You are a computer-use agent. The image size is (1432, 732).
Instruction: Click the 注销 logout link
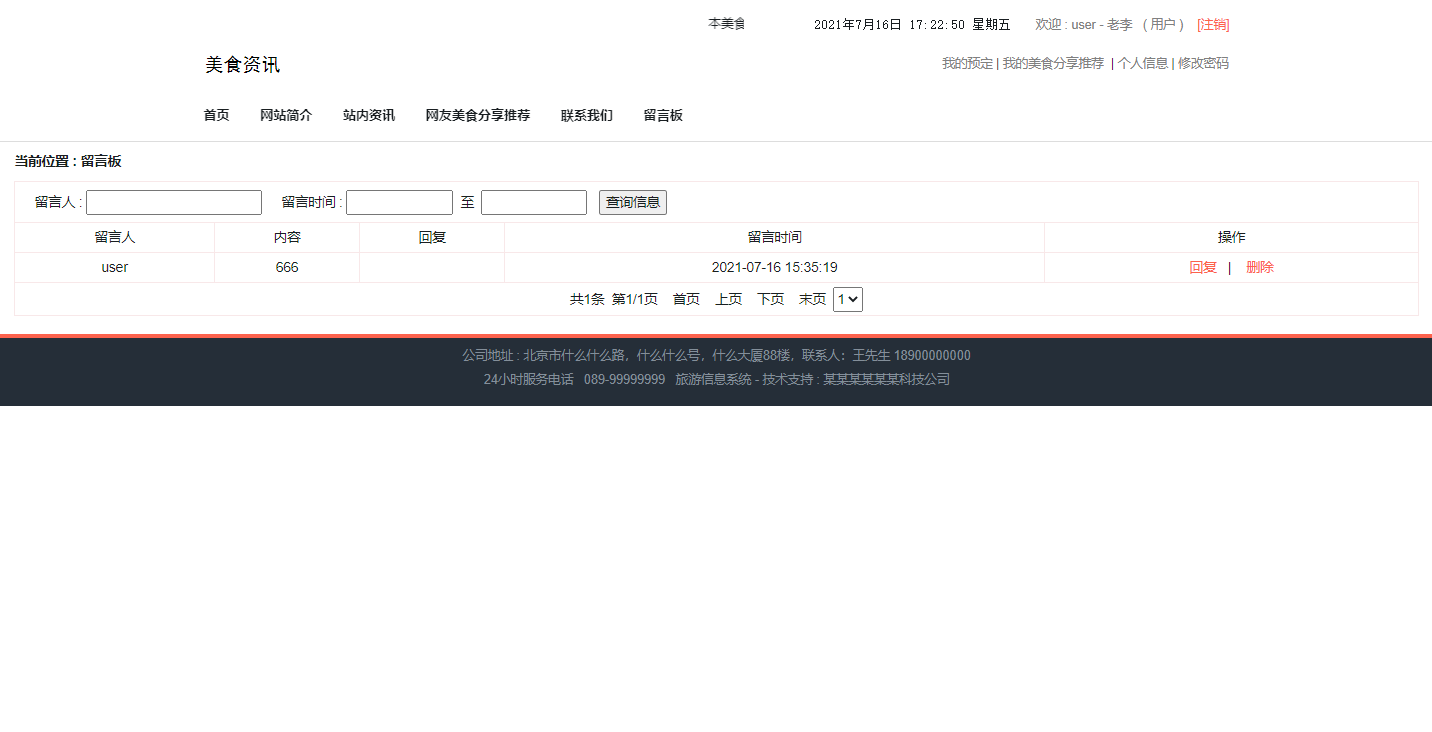(1212, 24)
